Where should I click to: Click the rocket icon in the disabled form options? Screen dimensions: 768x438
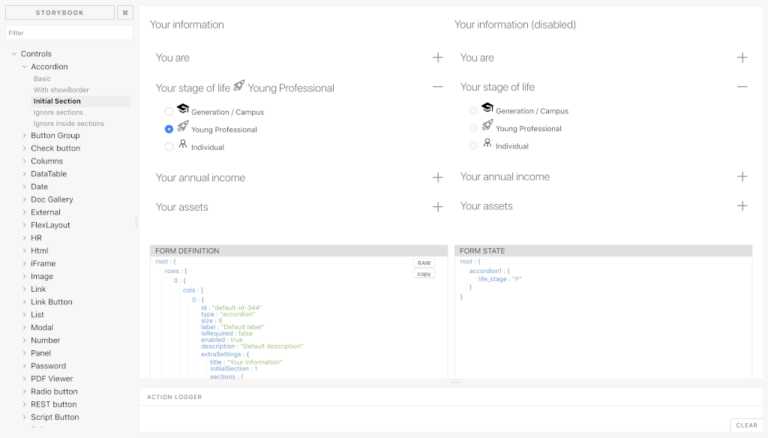[487, 125]
